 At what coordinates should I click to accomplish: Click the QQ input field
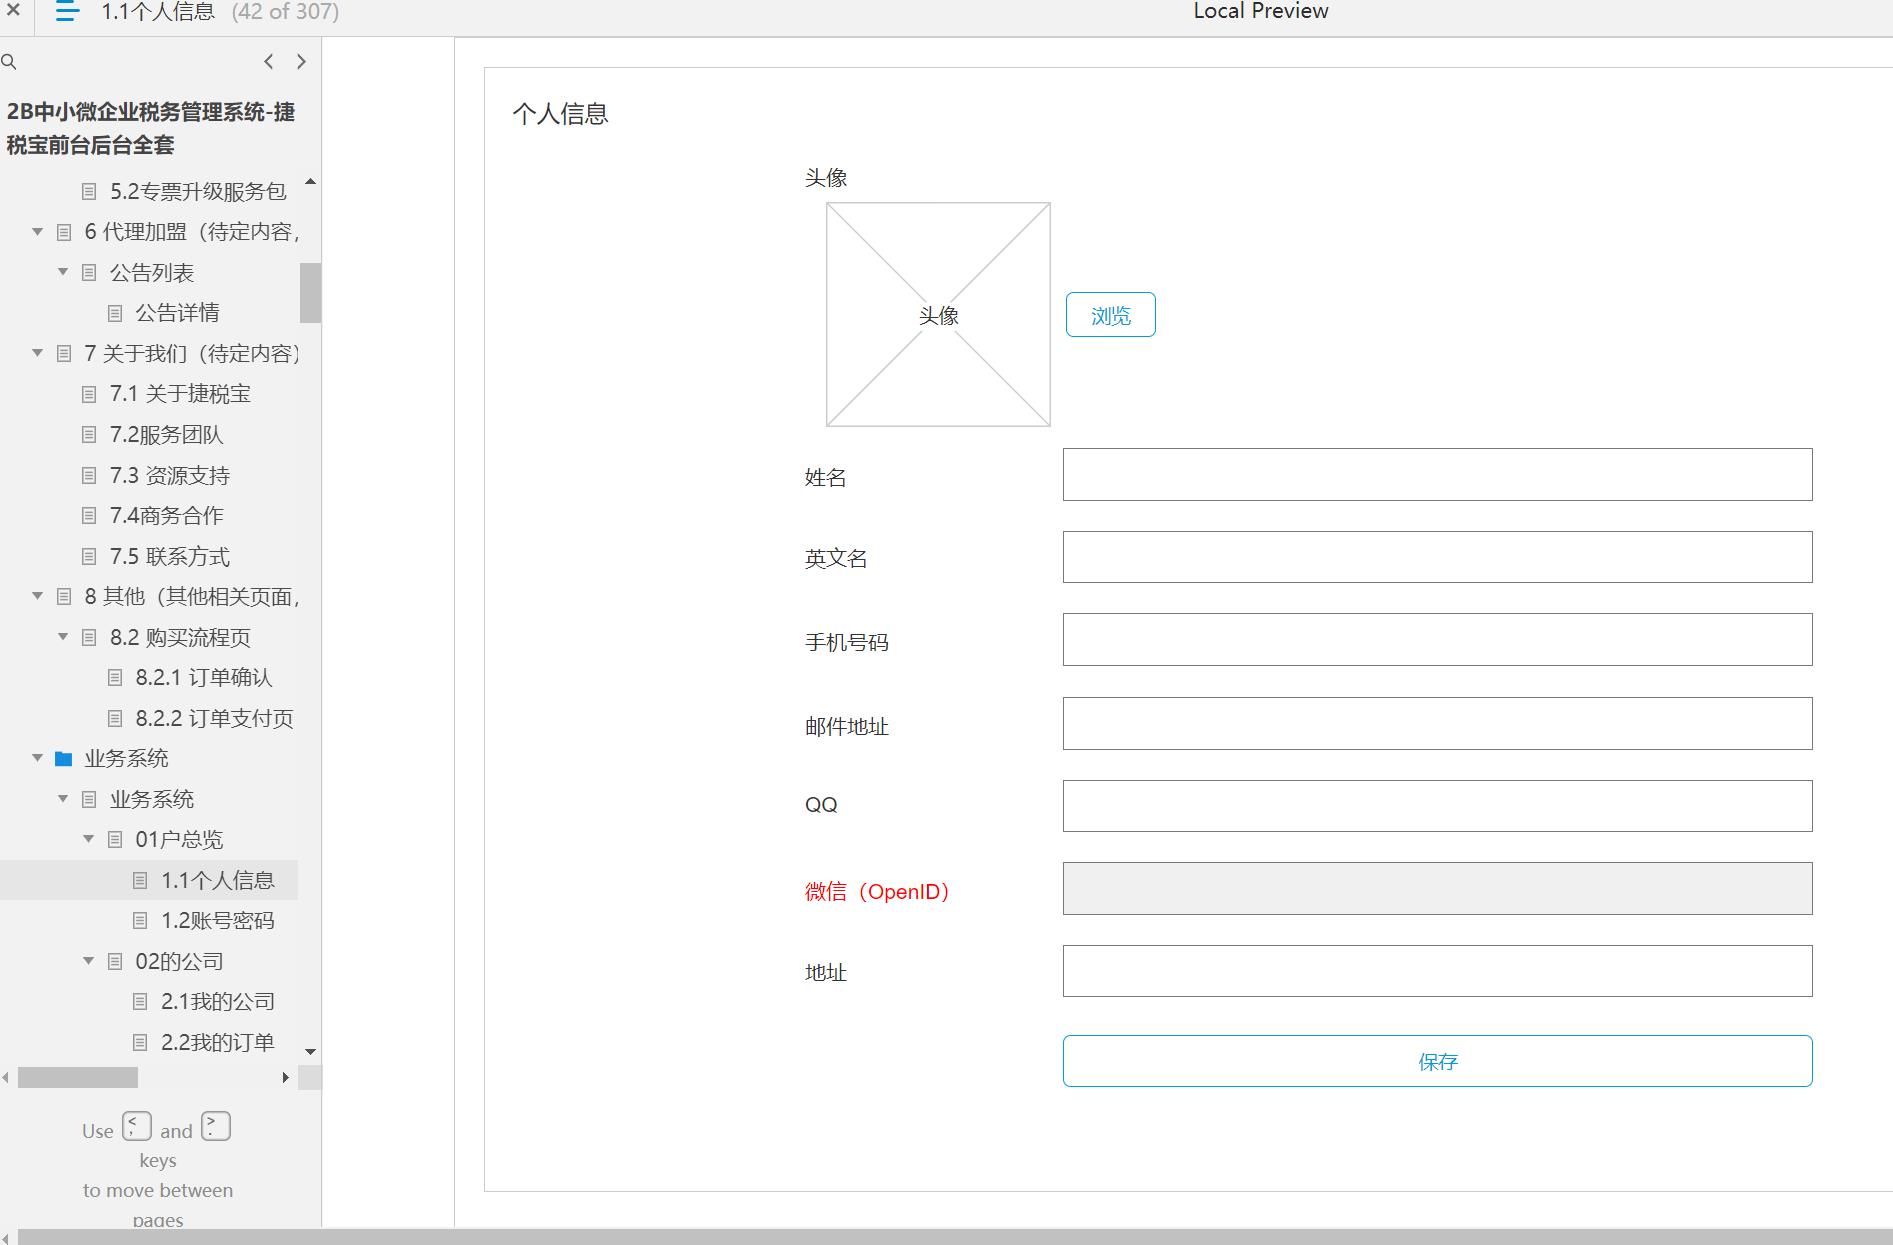pyautogui.click(x=1437, y=806)
